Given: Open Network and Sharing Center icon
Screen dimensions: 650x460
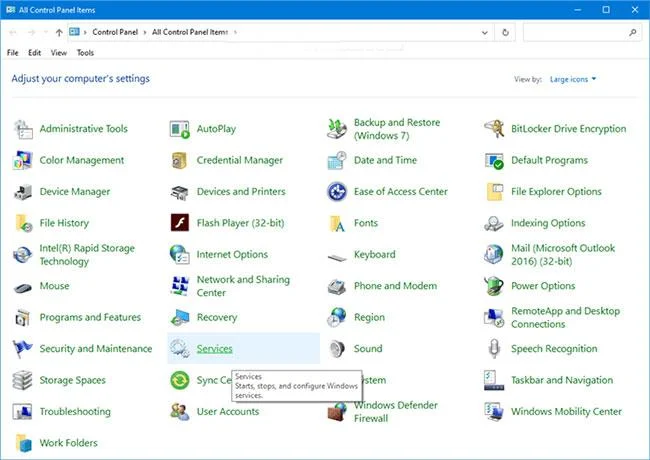Looking at the screenshot, I should [x=180, y=286].
